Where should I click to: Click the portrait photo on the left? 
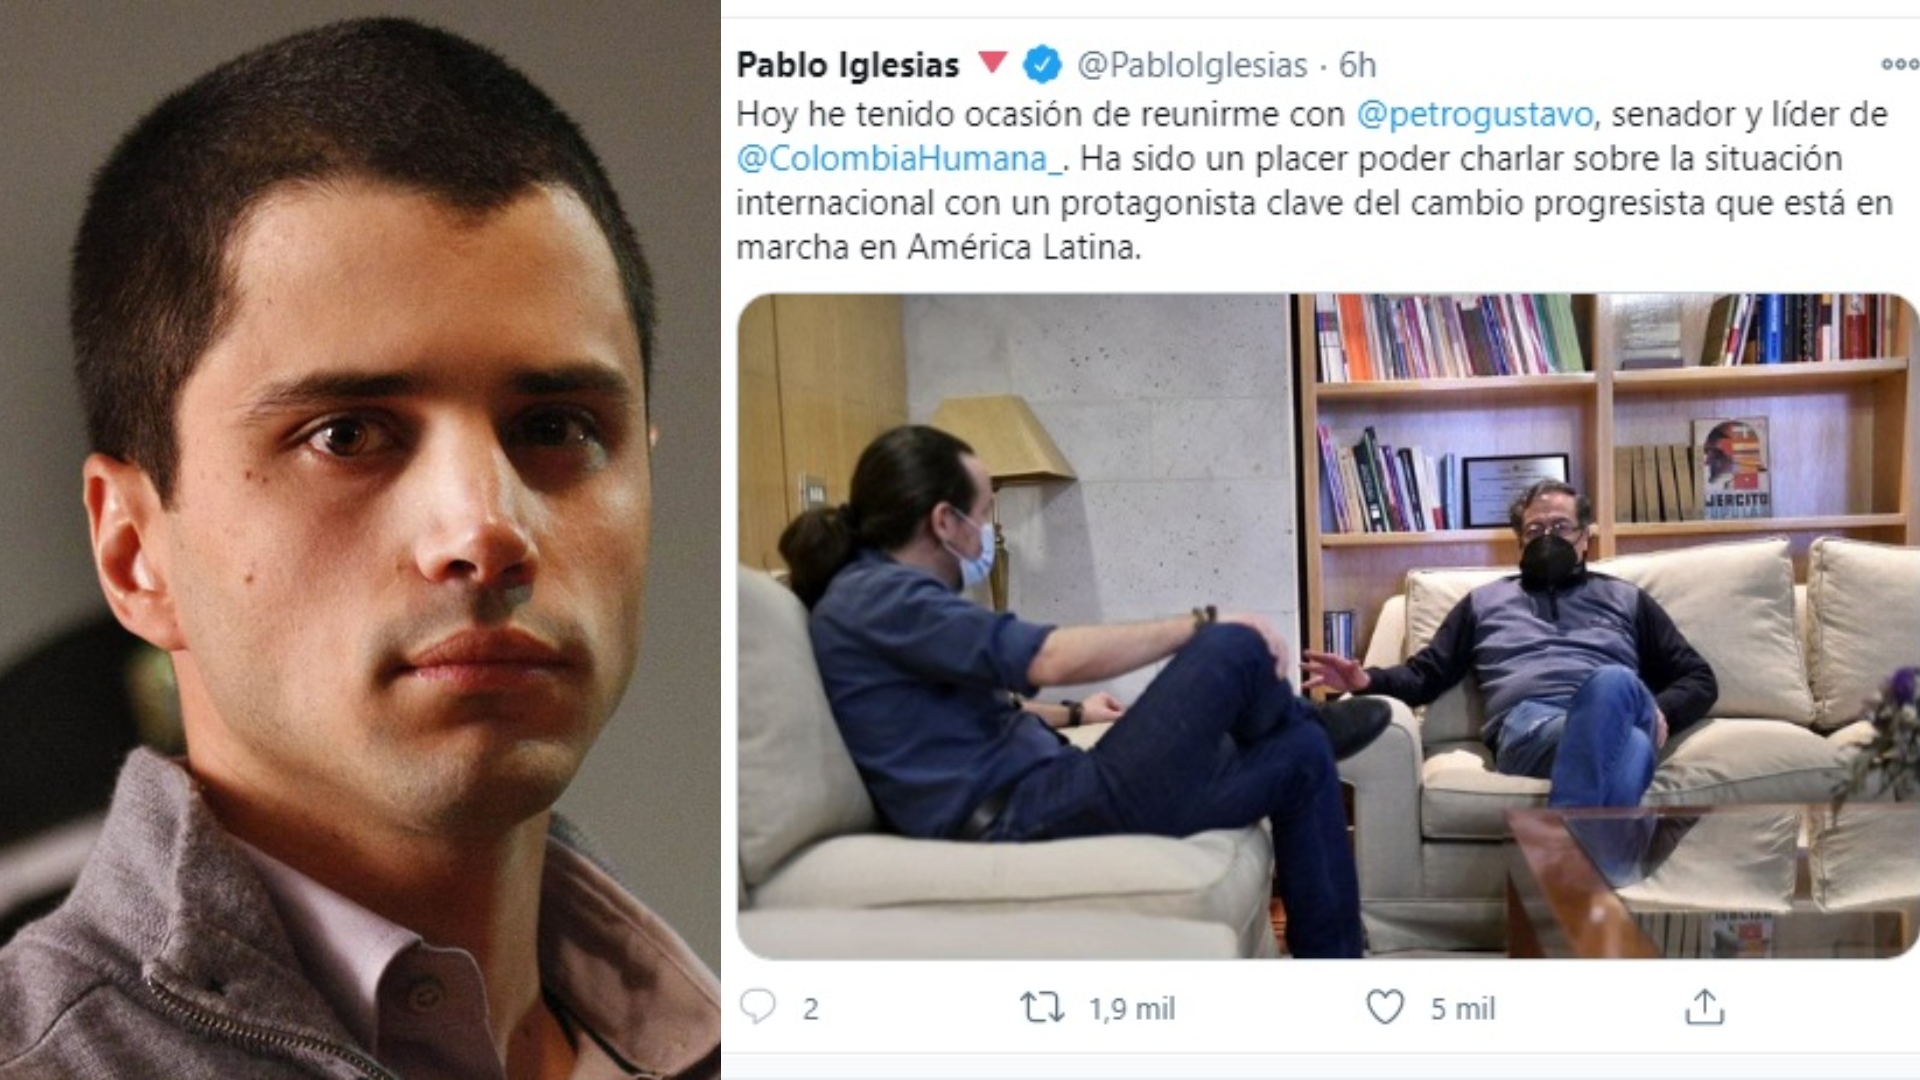click(x=360, y=540)
